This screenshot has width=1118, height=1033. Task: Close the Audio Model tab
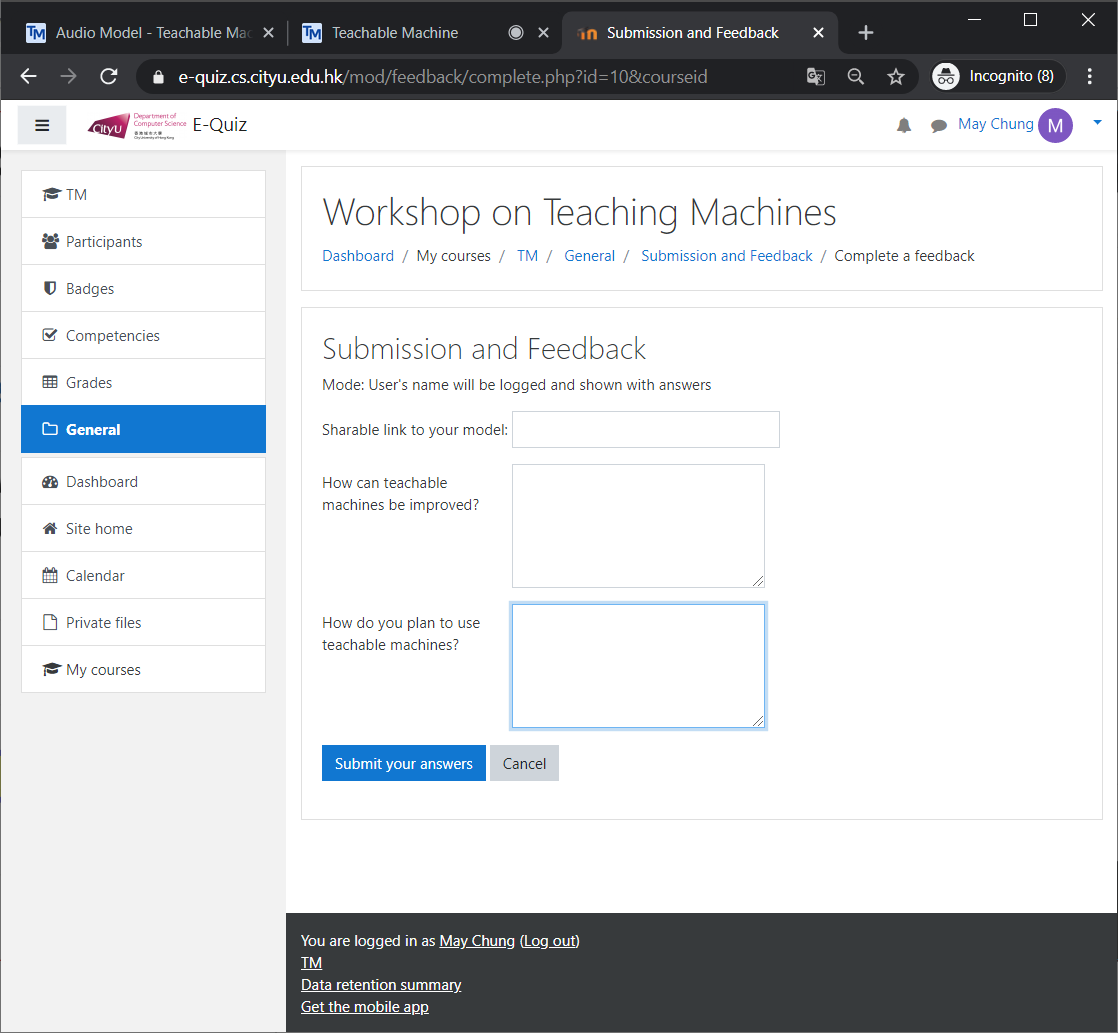pos(268,33)
